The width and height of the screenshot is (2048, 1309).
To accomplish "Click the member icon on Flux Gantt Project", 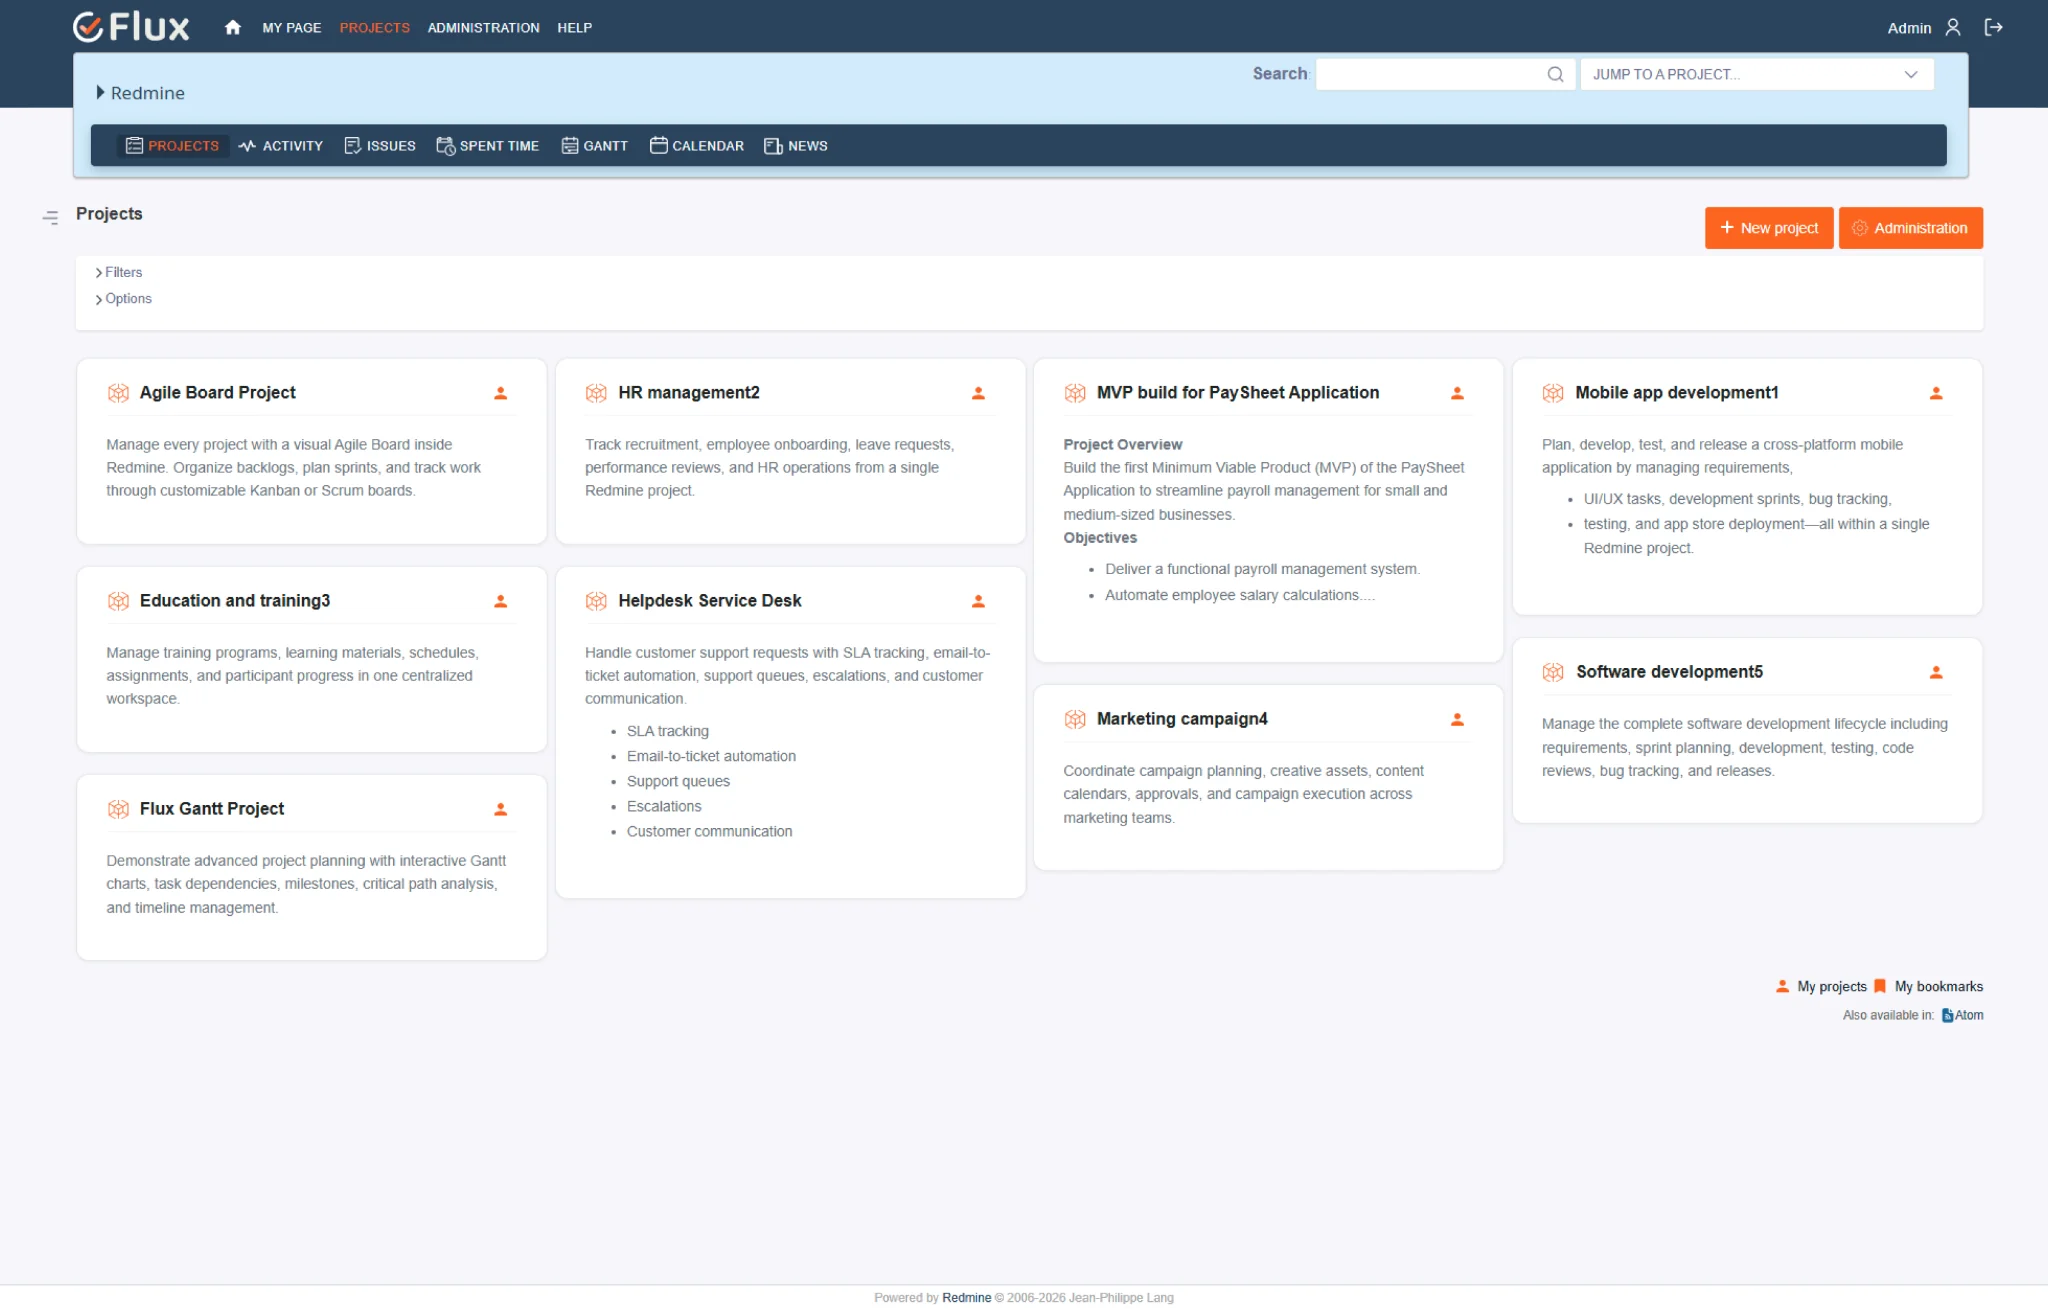I will click(500, 809).
